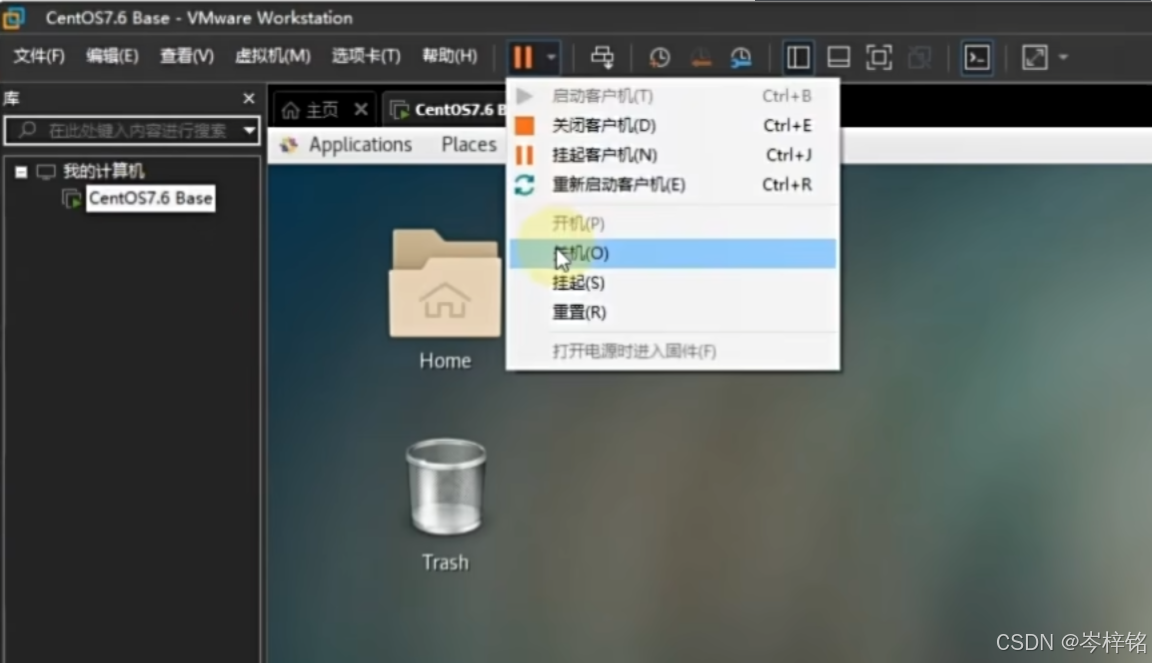Image resolution: width=1152 pixels, height=663 pixels.
Task: Open the 文件(F) menu
Action: coord(39,56)
